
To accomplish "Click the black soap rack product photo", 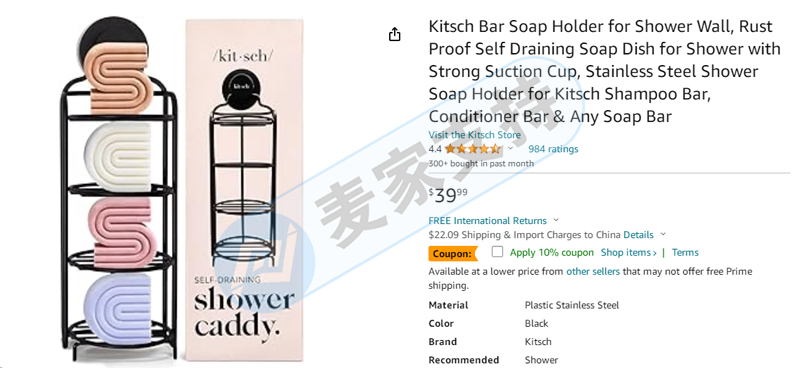I will [x=119, y=189].
